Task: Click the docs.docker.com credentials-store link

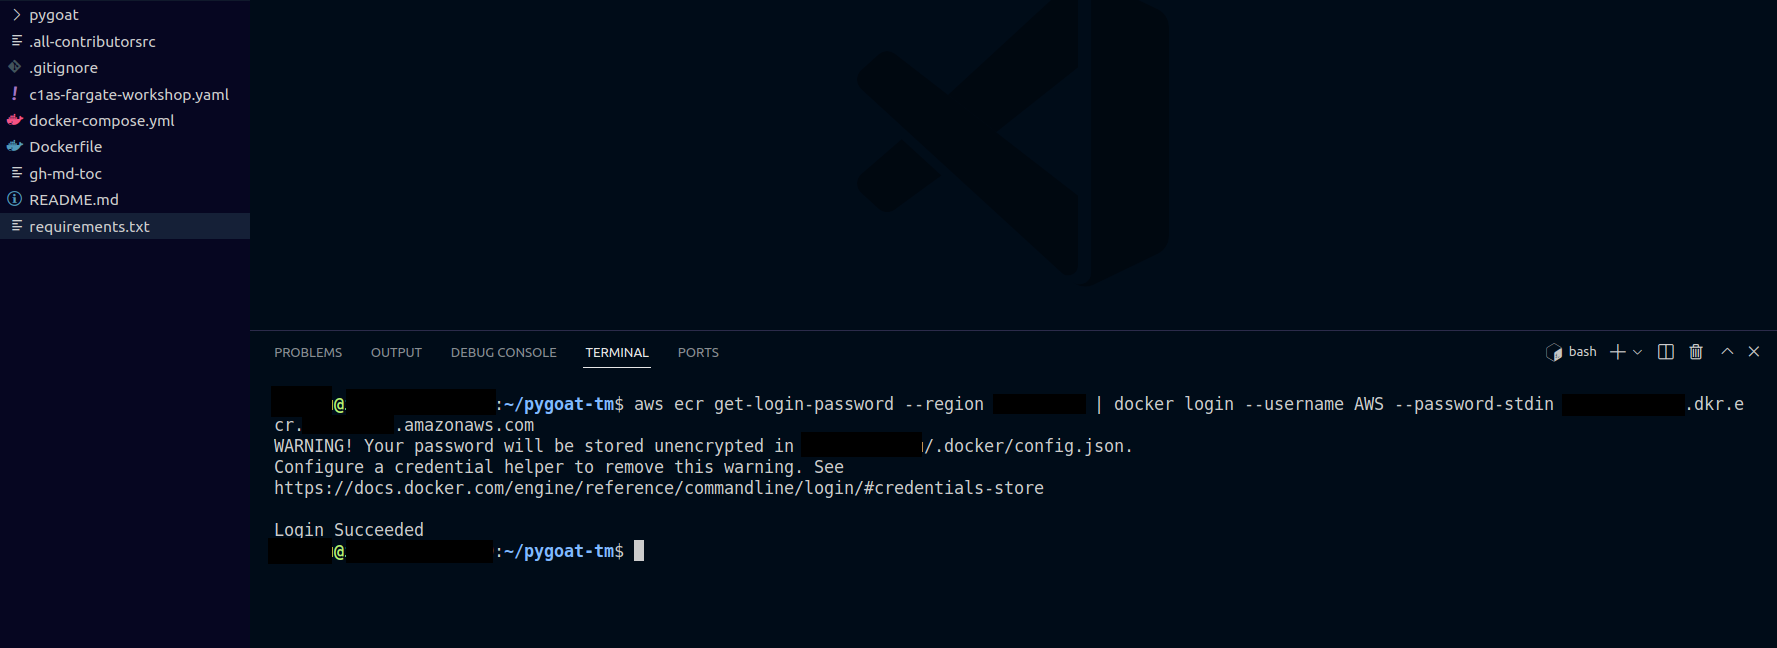Action: coord(659,488)
